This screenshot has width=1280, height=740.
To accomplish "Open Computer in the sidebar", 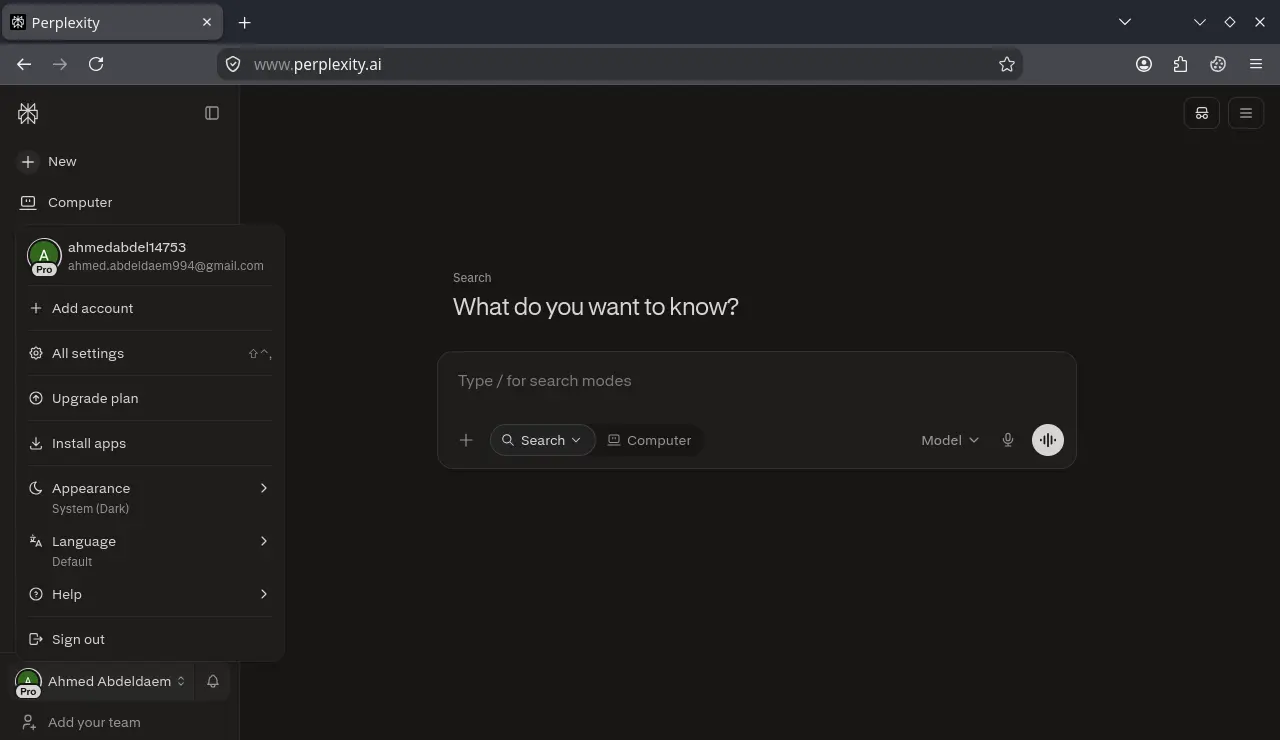I will click(66, 202).
